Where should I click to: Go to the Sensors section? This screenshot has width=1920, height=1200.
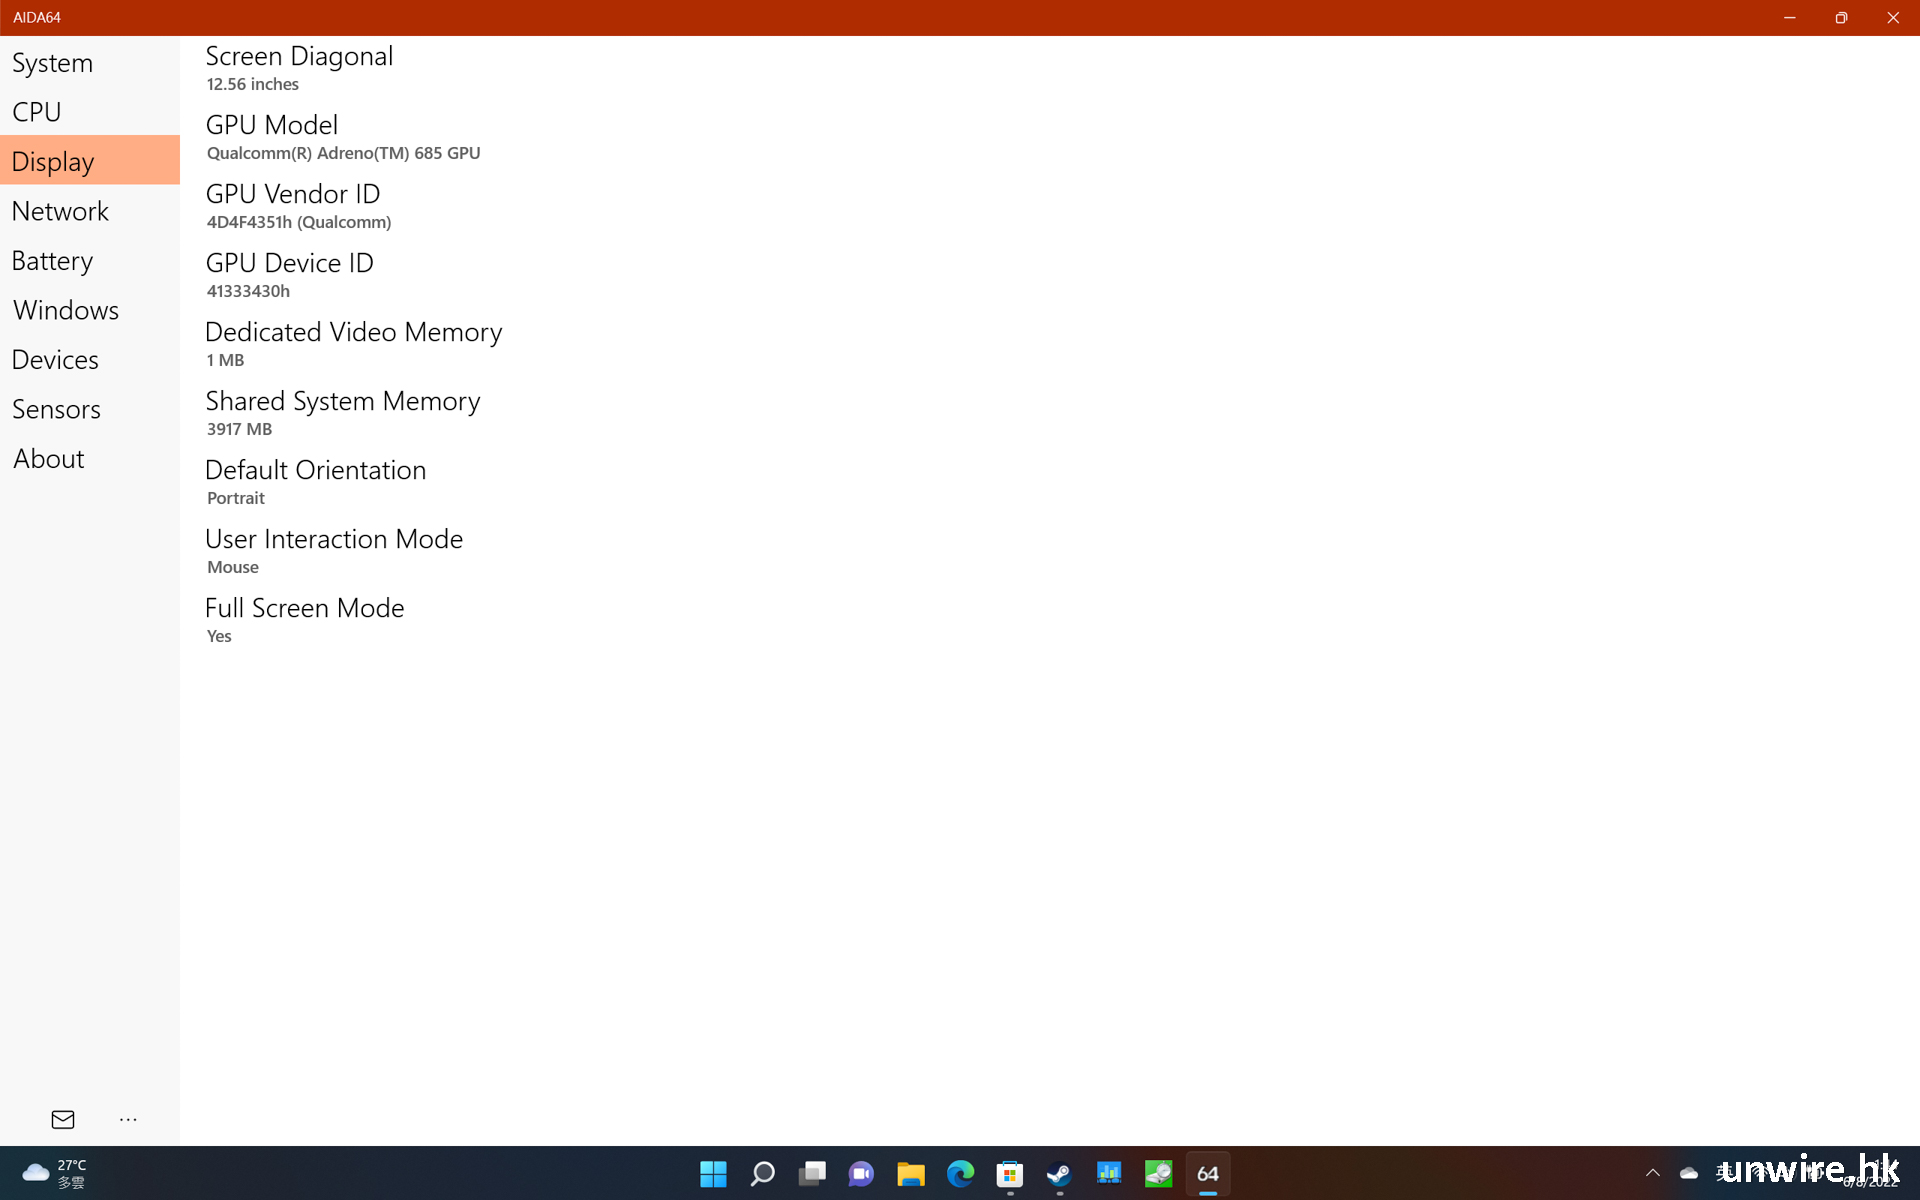[56, 409]
